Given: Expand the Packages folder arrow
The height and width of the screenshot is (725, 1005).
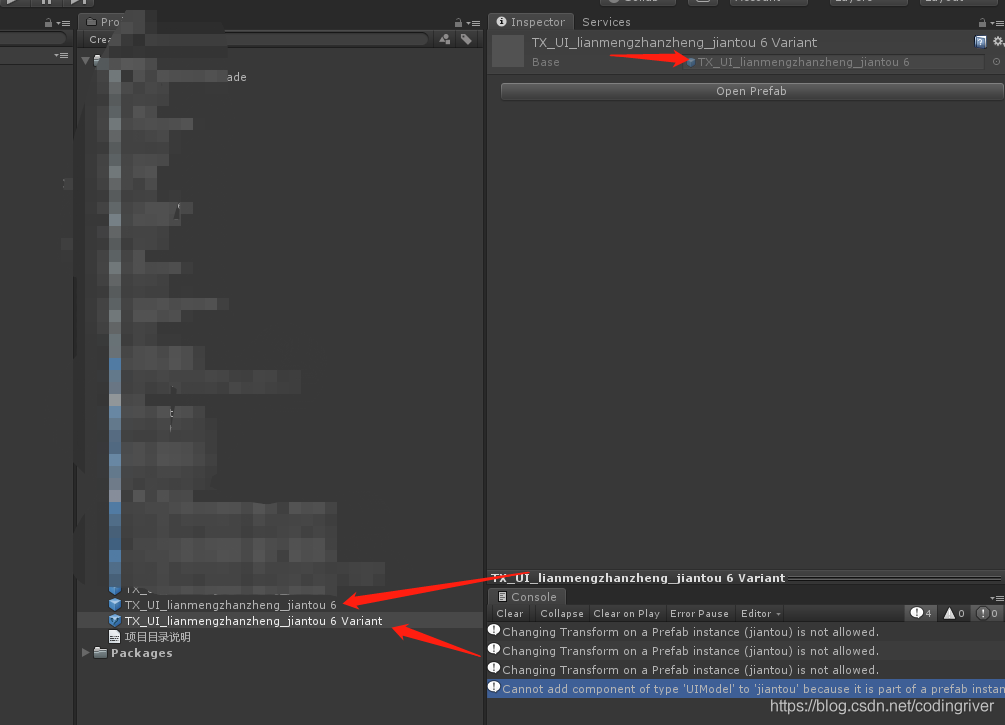Looking at the screenshot, I should 86,653.
